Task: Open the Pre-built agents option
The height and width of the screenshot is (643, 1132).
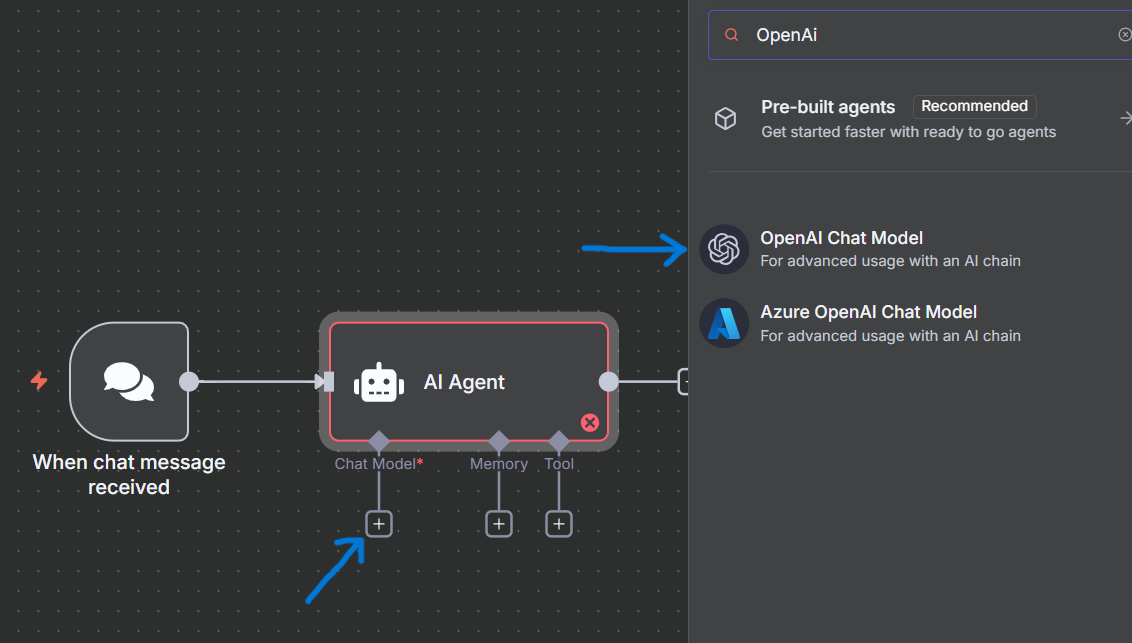Action: pos(828,108)
